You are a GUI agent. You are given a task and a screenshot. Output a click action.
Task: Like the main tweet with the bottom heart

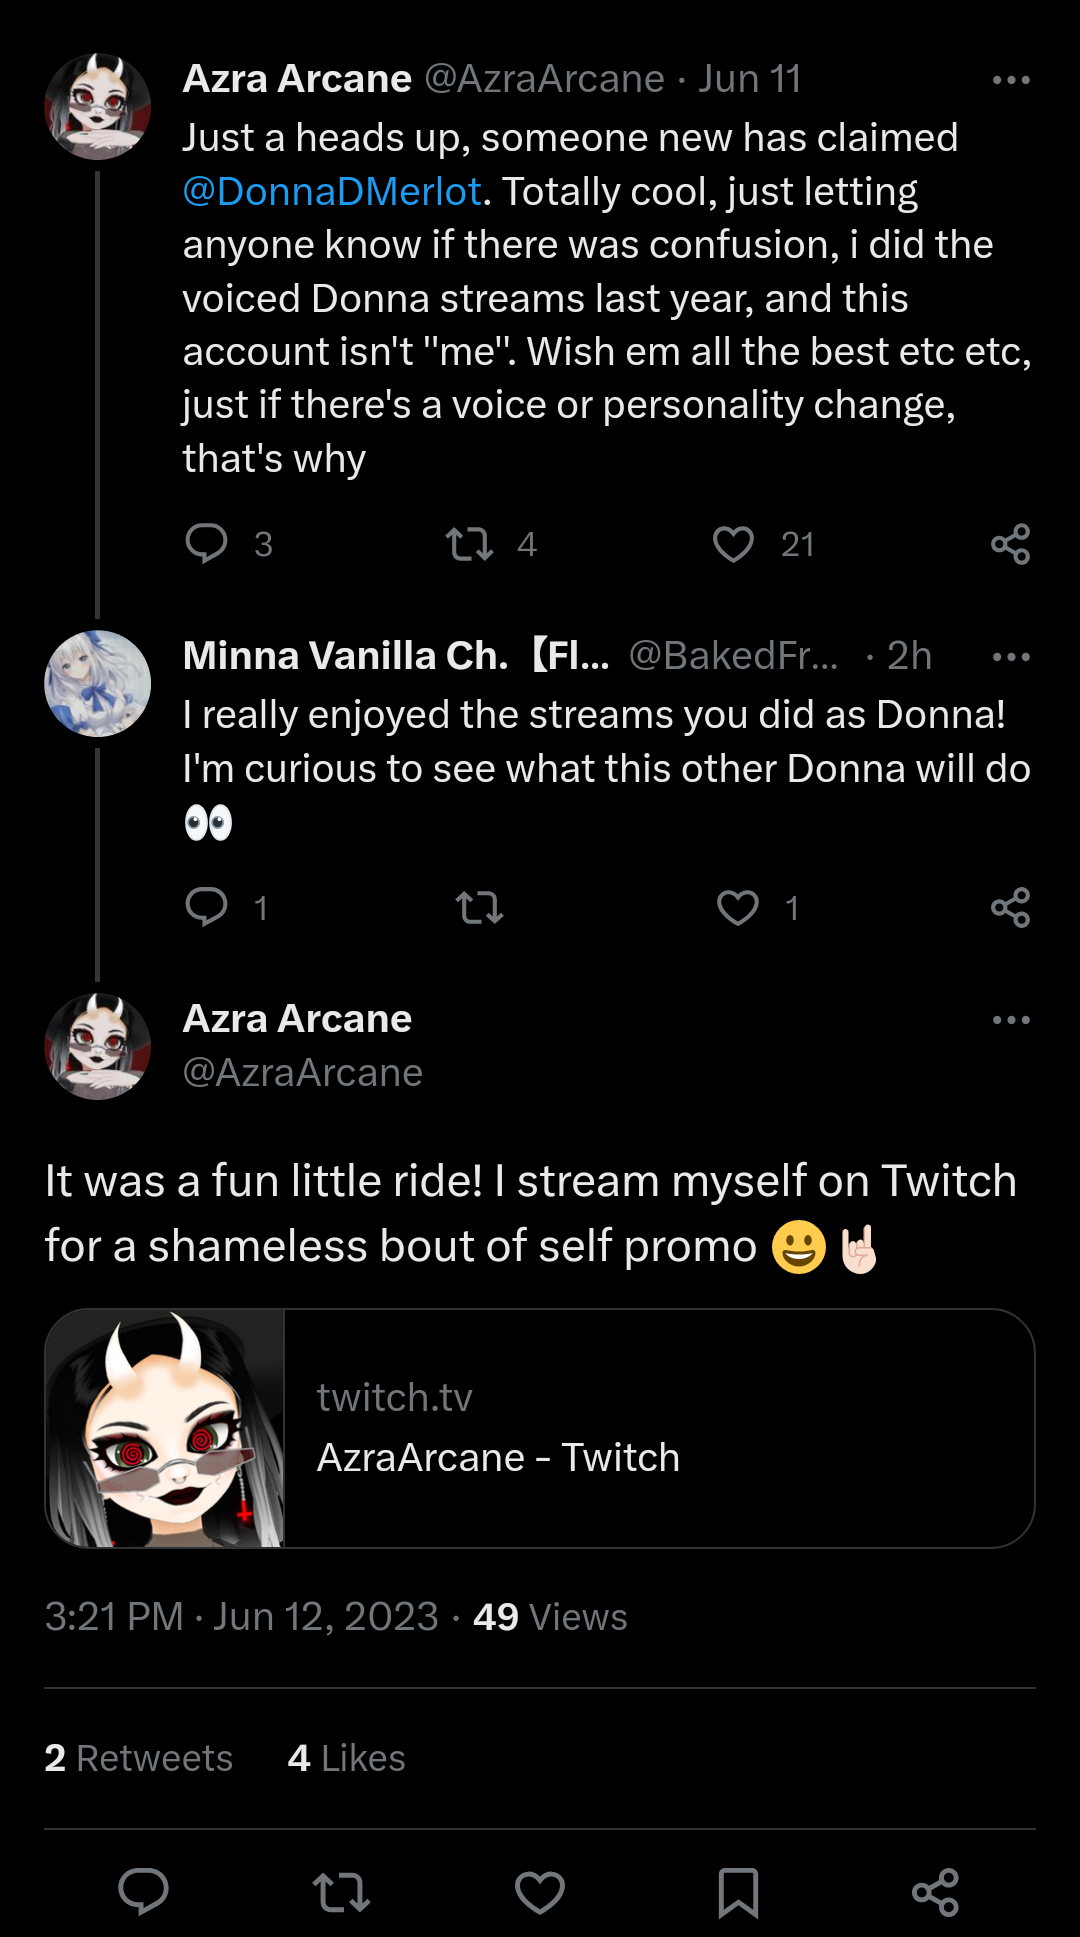click(x=540, y=1892)
